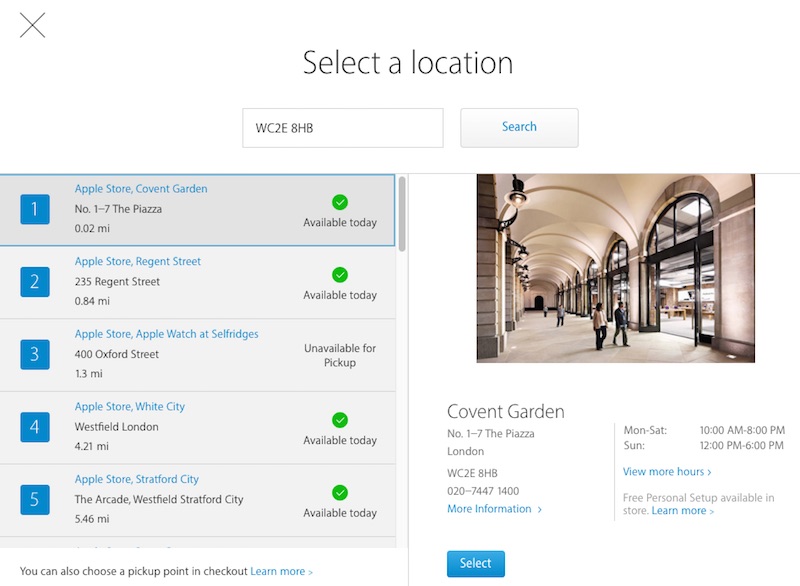Click the Covent Garden store photo
800x586 pixels.
tap(615, 268)
